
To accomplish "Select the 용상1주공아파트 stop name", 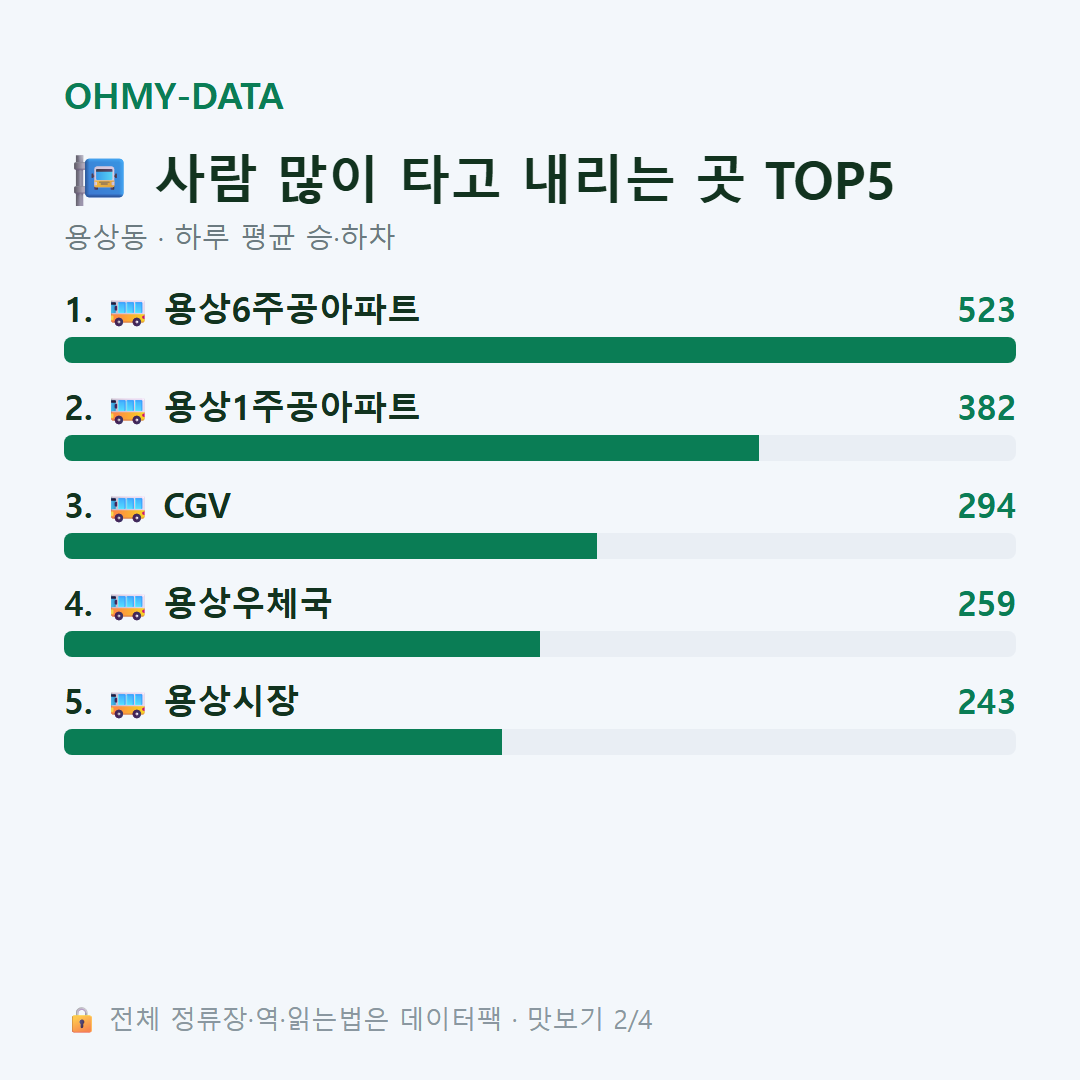I will click(291, 407).
